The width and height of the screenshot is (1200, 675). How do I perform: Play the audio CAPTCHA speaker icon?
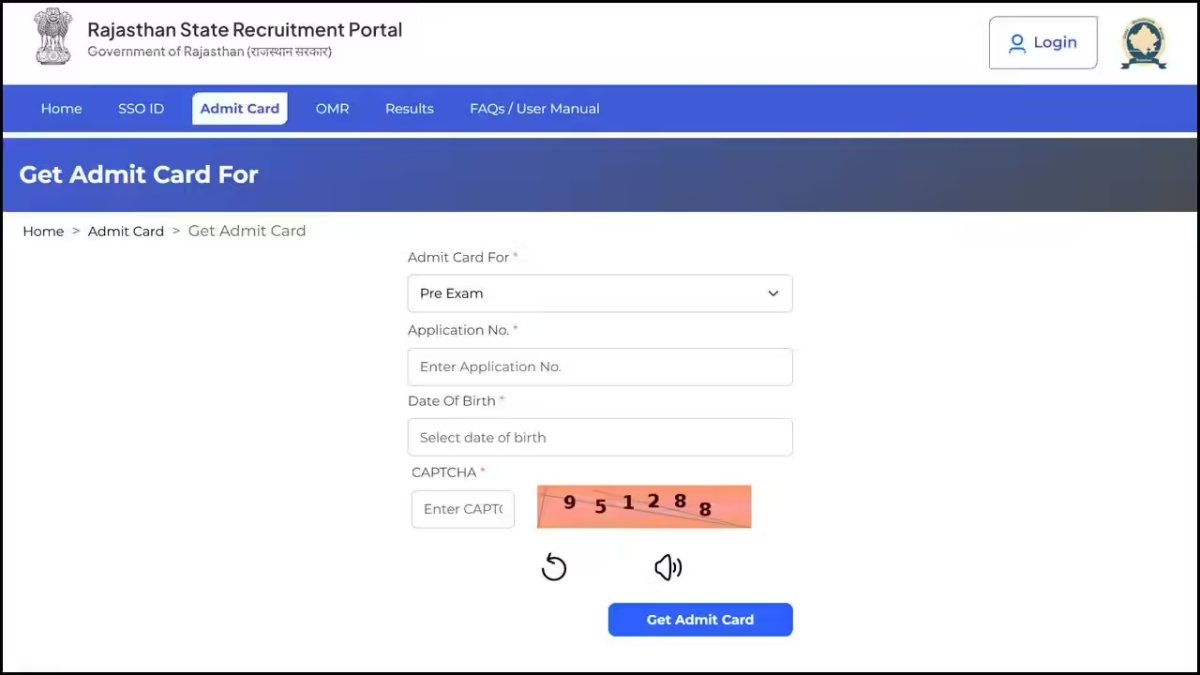668,567
